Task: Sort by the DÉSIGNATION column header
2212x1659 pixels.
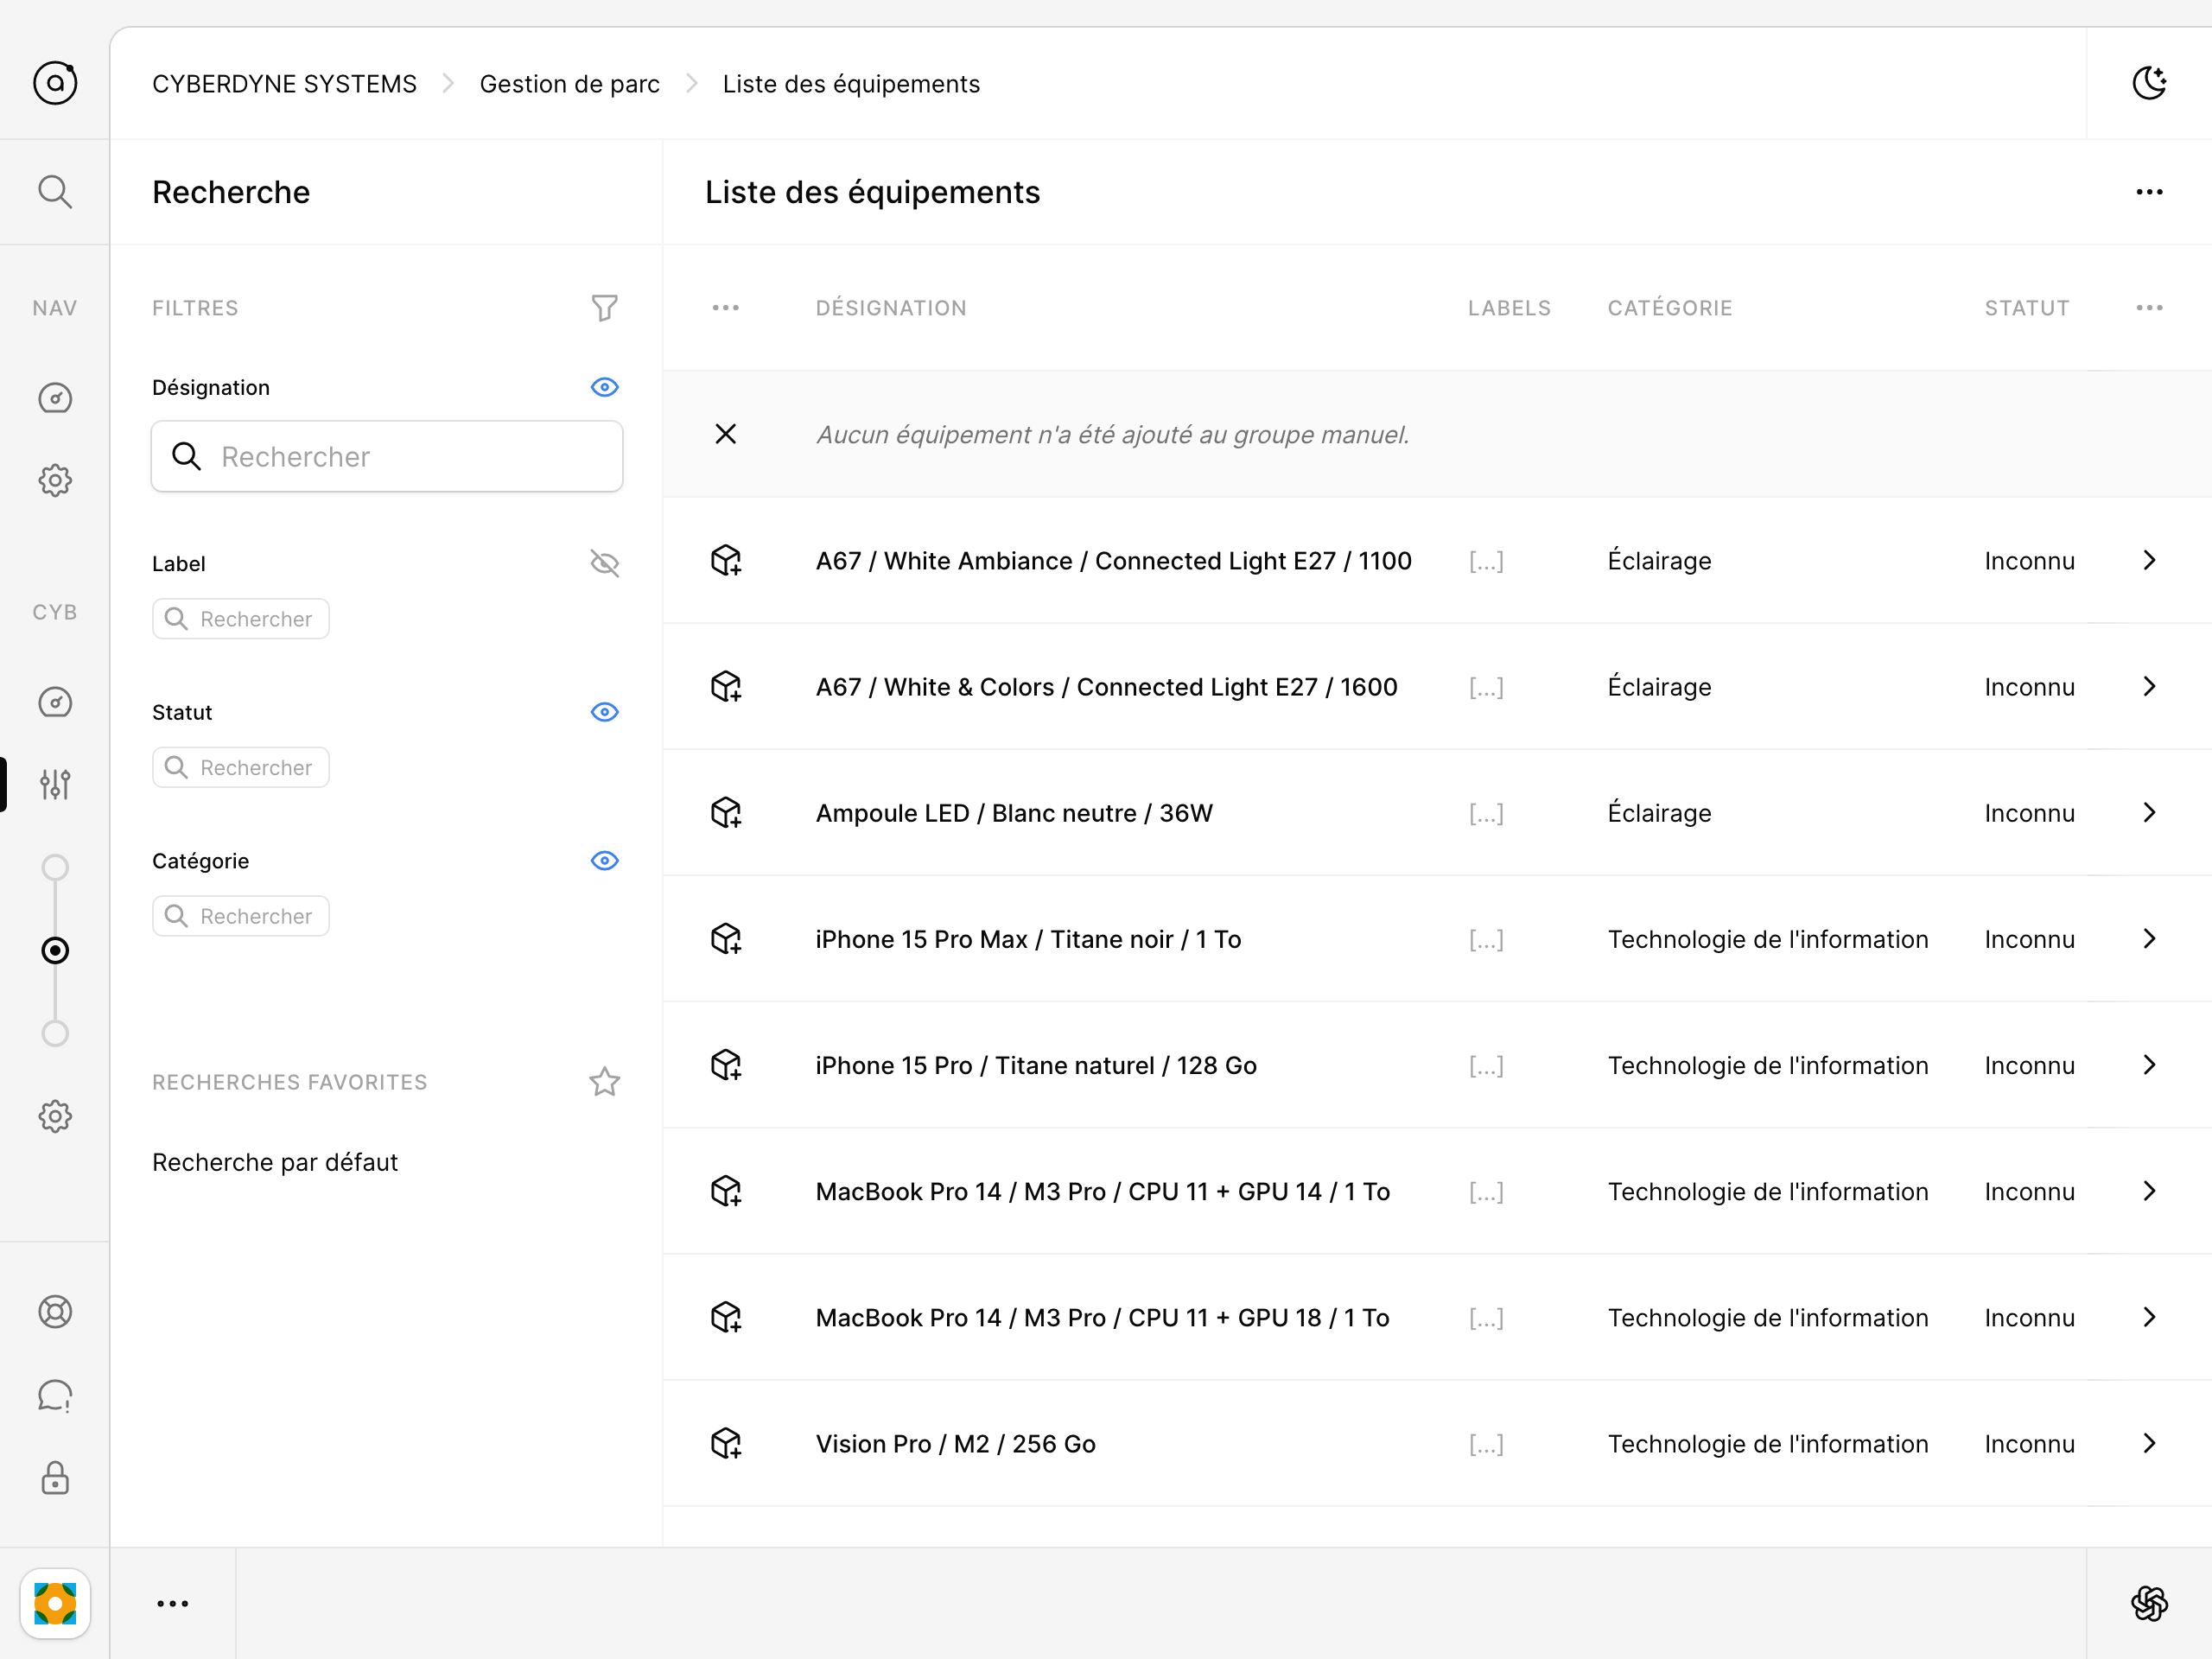Action: pos(891,308)
